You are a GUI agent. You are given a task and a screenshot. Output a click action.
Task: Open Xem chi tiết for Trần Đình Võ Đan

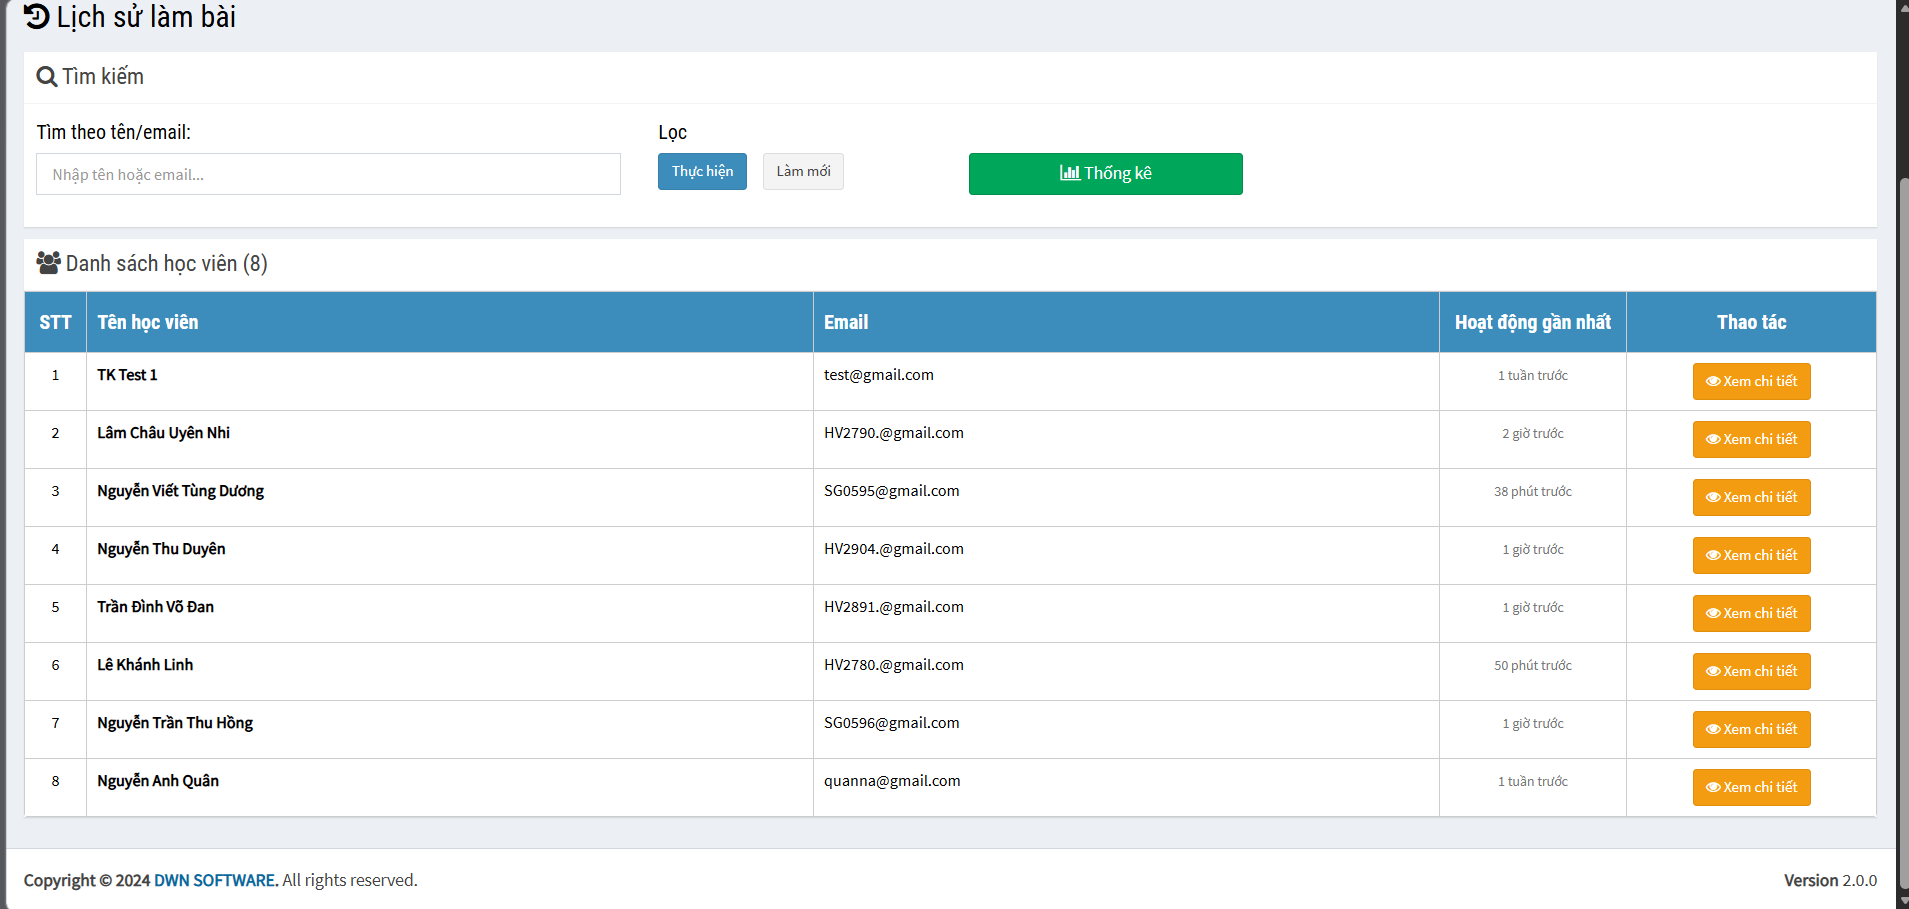pyautogui.click(x=1751, y=613)
